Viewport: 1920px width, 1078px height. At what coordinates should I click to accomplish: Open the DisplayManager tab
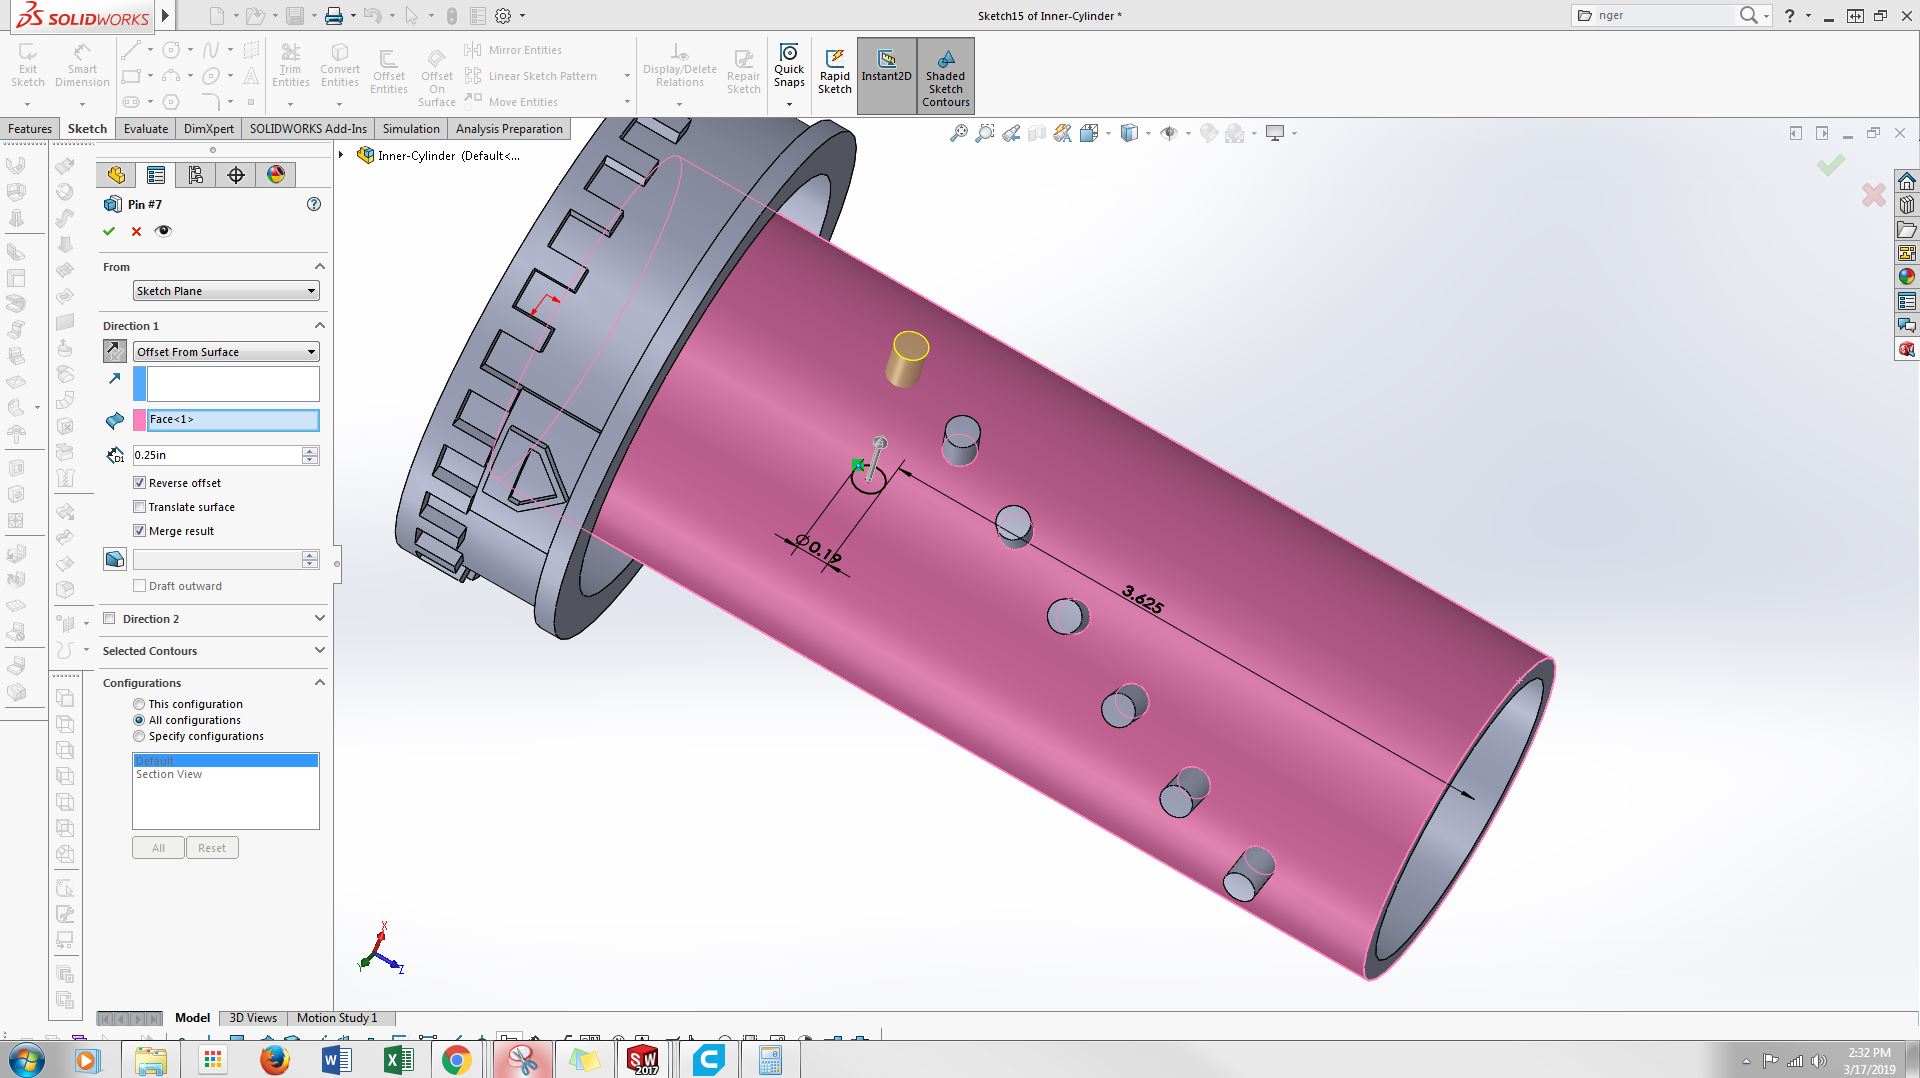pos(276,175)
